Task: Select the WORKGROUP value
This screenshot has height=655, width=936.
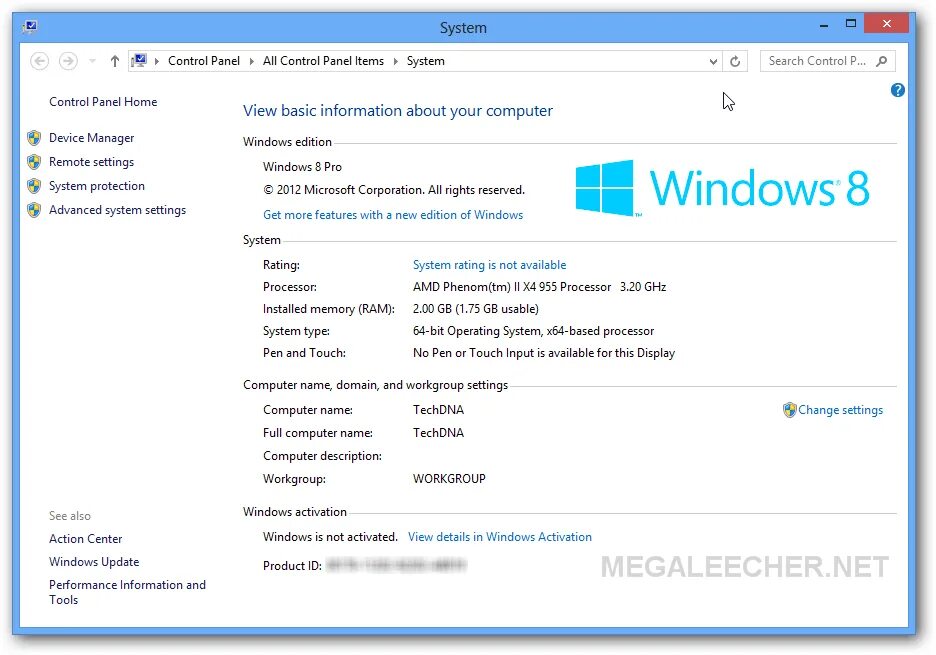Action: pos(449,479)
